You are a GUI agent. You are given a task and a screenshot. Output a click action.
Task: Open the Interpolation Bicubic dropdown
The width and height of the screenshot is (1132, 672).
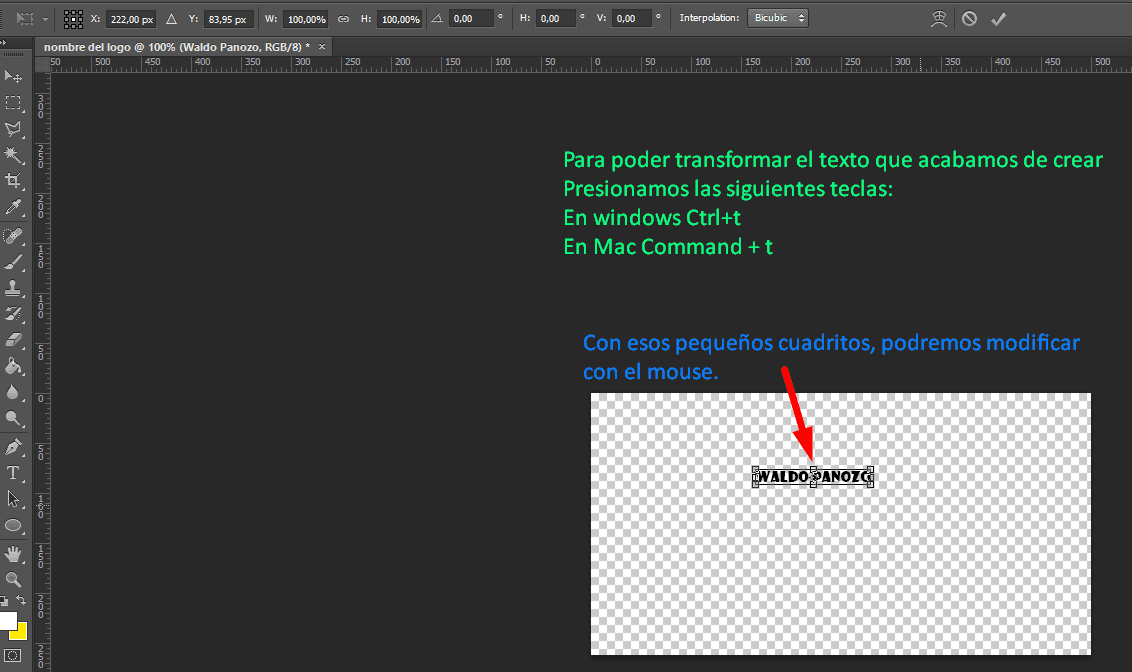pyautogui.click(x=778, y=18)
